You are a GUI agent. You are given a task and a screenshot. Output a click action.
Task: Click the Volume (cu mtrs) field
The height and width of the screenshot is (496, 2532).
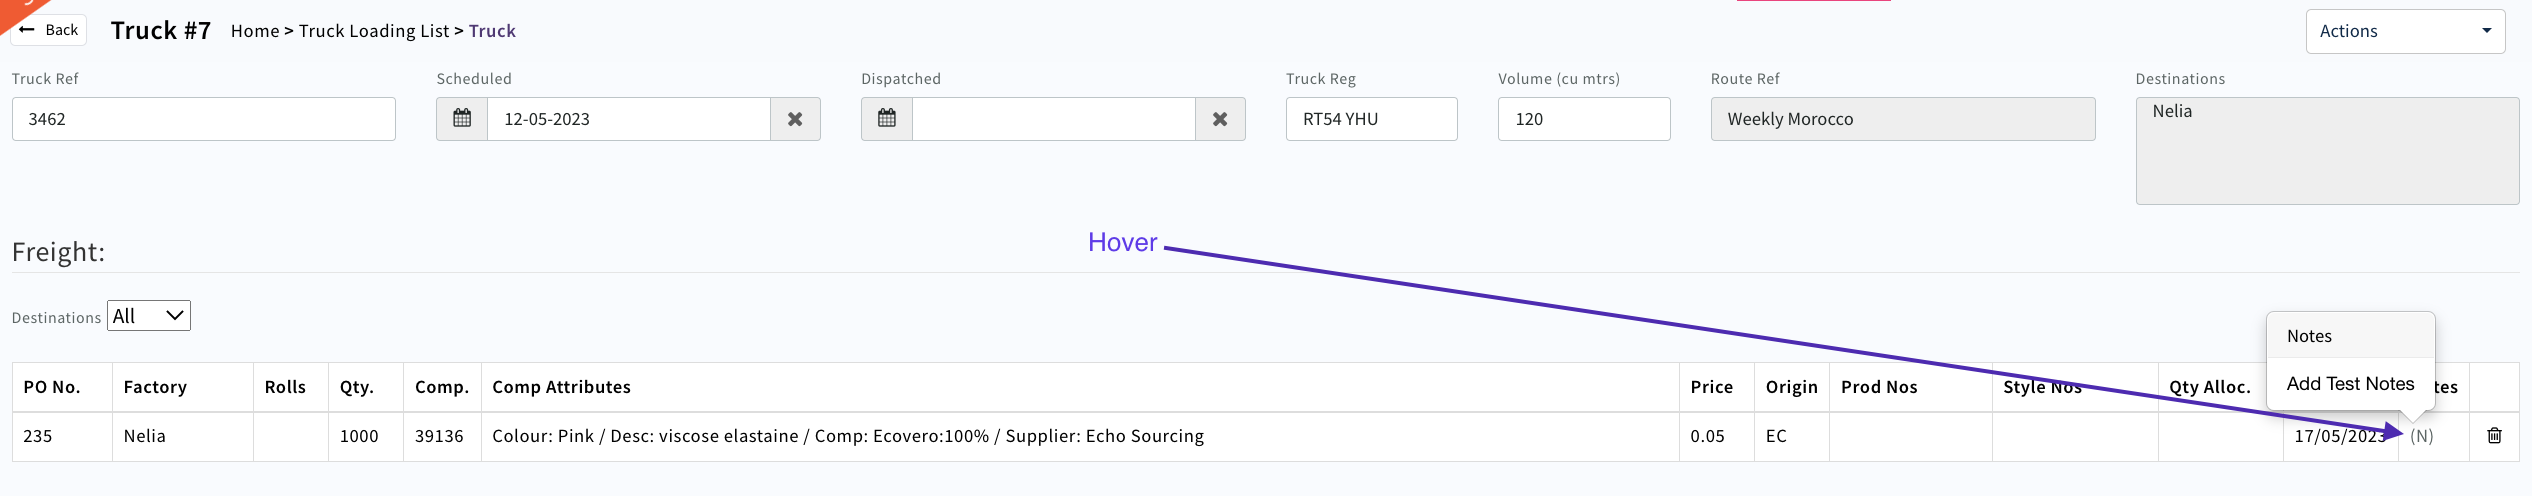pos(1583,119)
